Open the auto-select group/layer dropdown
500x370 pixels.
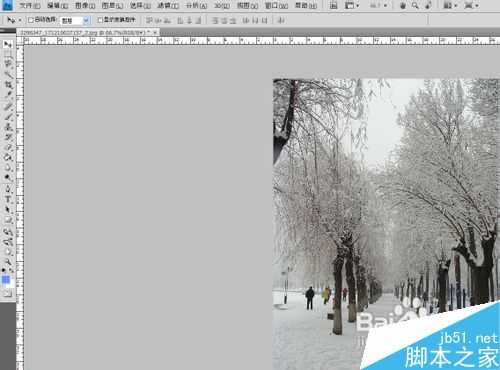(75, 21)
